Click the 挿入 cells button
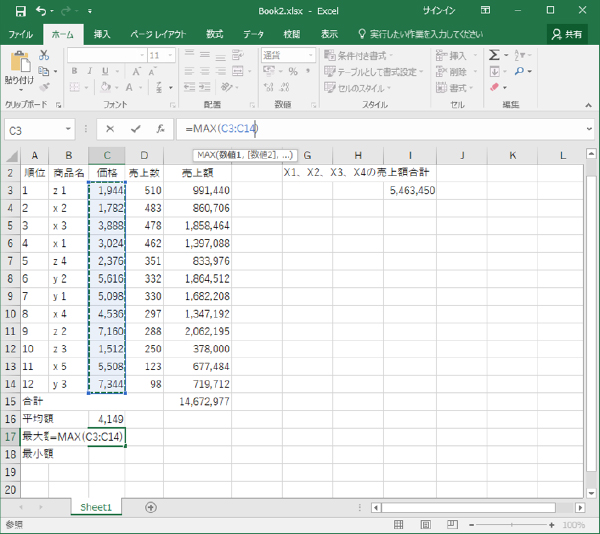600x534 pixels. (457, 55)
